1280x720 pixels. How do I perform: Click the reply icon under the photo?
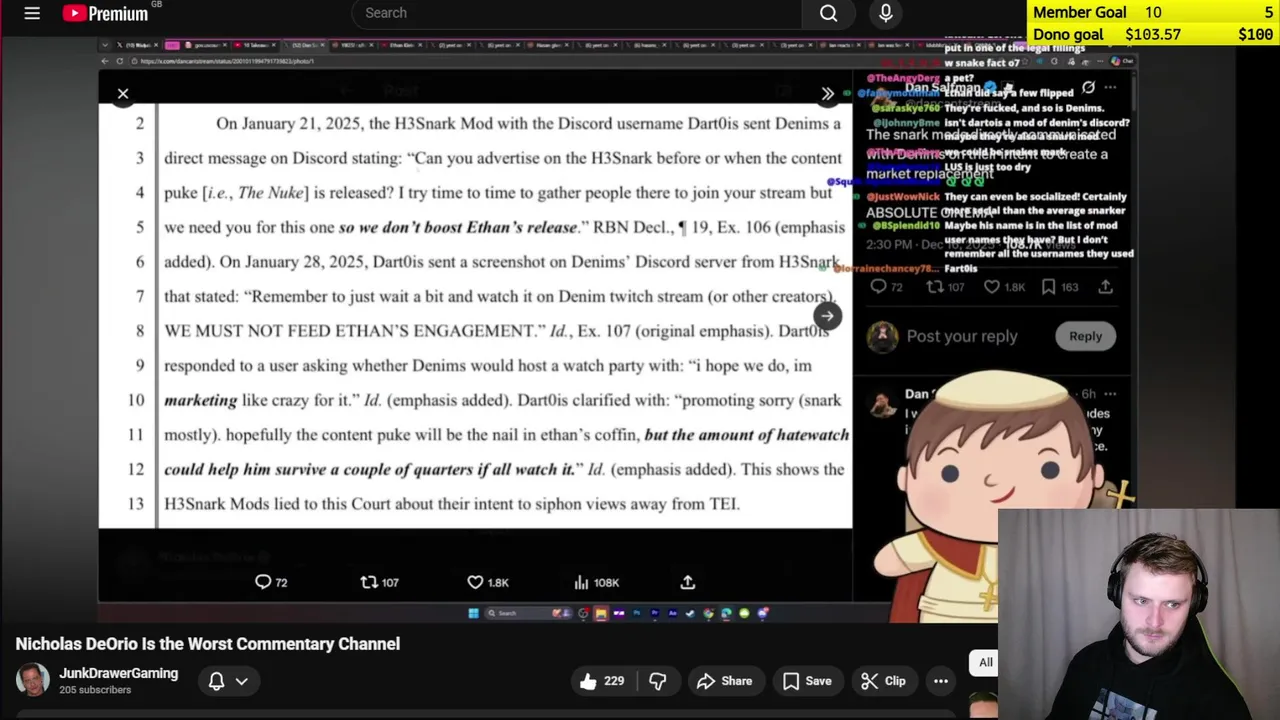point(263,582)
